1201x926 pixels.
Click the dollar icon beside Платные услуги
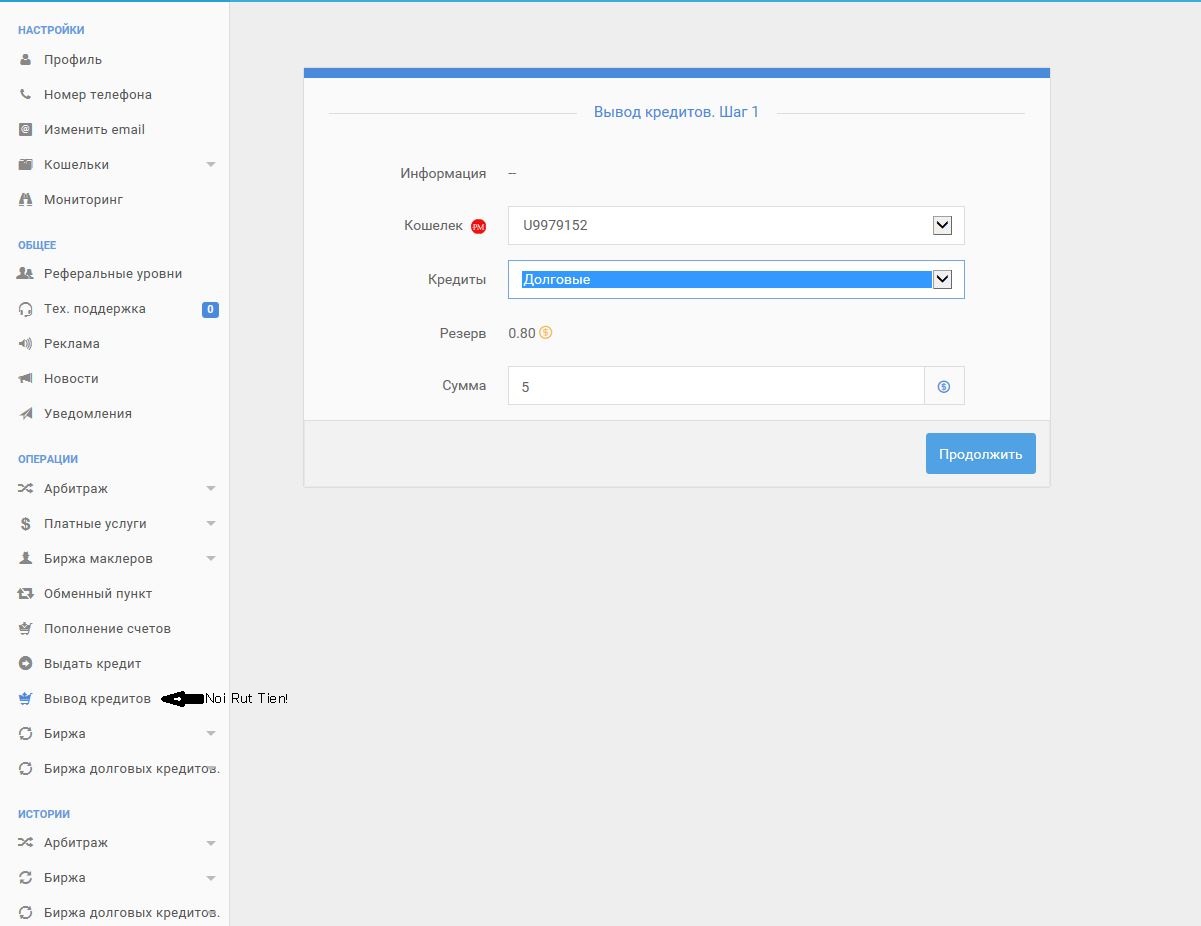click(x=26, y=524)
